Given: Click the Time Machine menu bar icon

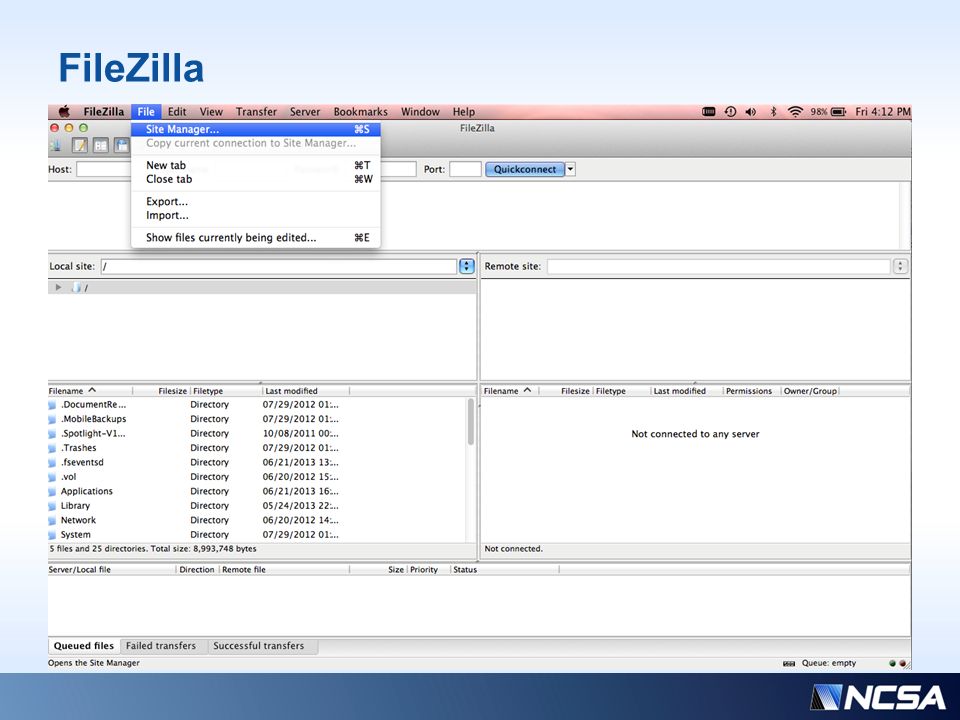Looking at the screenshot, I should click(x=730, y=111).
